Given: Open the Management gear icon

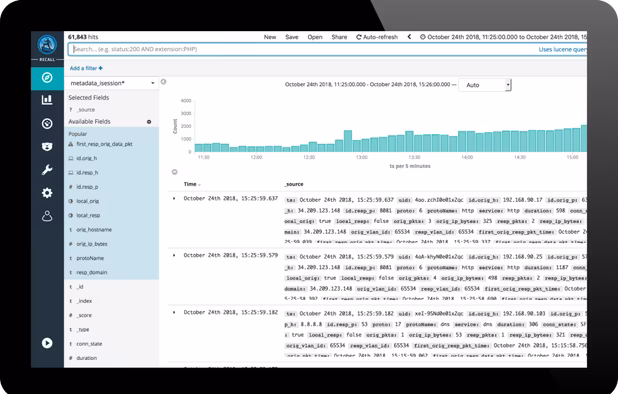Looking at the screenshot, I should tap(47, 193).
